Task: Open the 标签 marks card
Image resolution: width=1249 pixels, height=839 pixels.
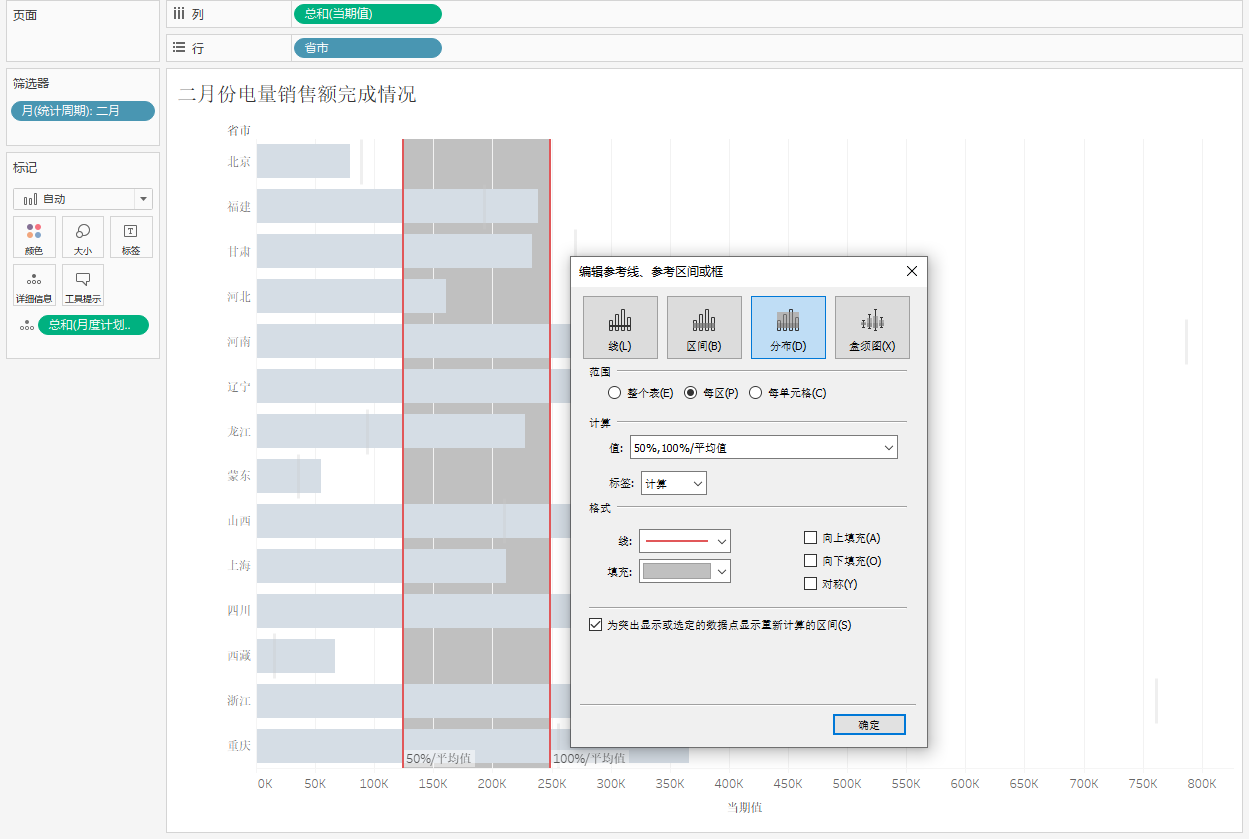Action: [x=131, y=238]
